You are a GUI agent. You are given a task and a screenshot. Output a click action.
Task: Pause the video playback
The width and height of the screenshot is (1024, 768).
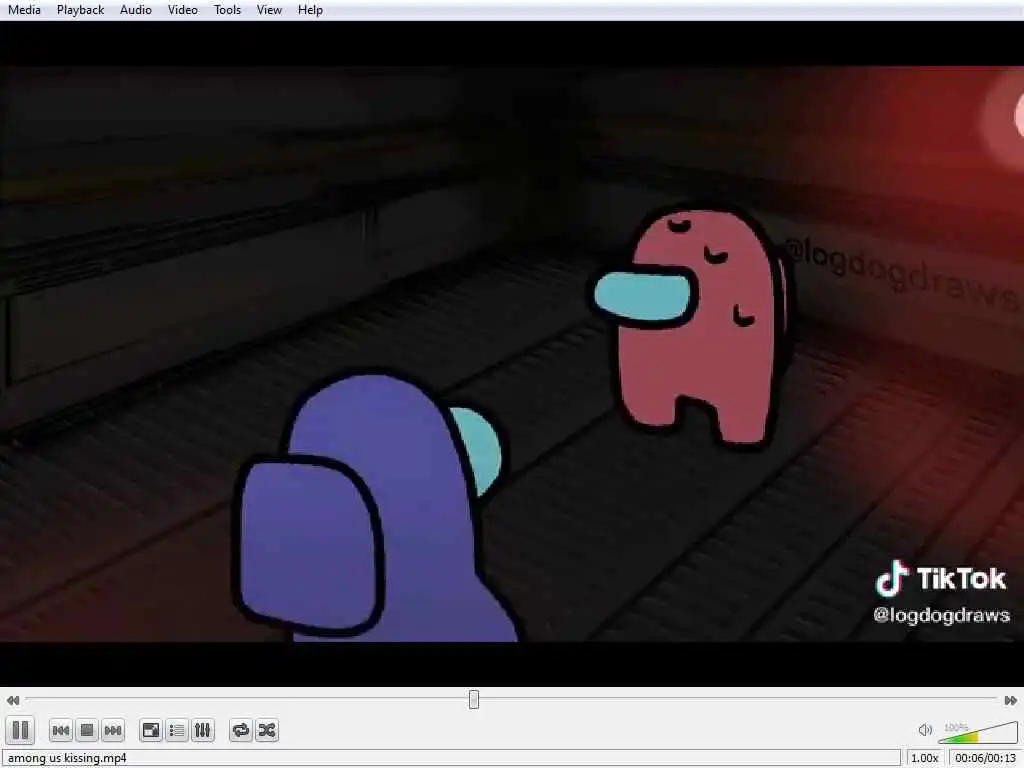click(x=20, y=729)
